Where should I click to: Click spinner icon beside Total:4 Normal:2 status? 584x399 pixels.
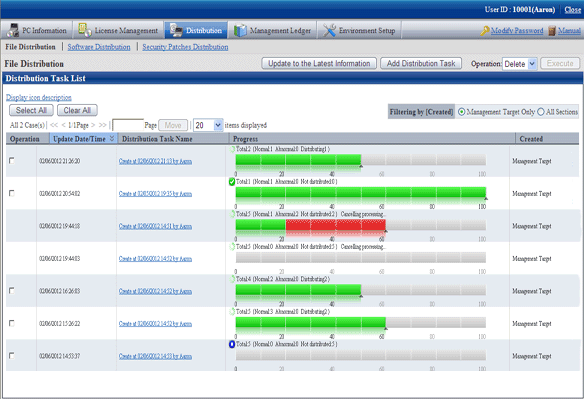point(232,279)
